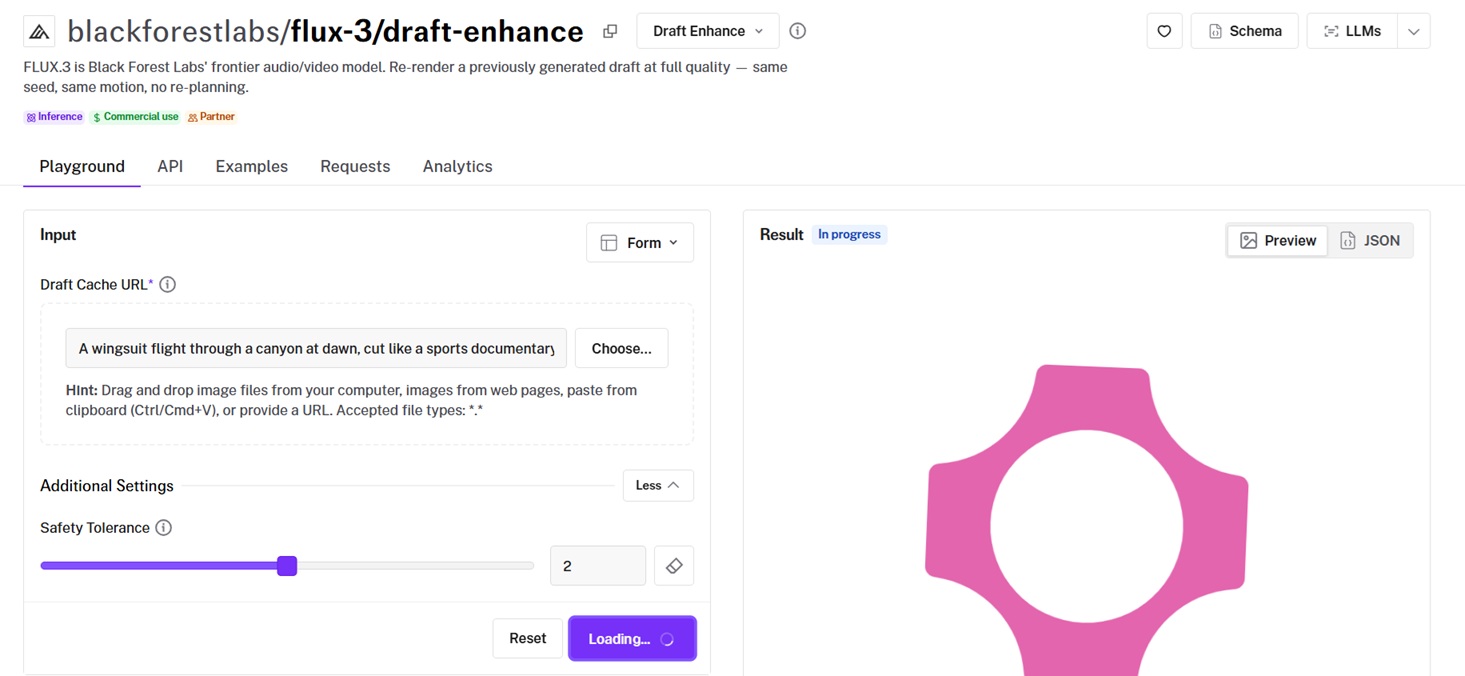Click the pink loading result image
1465x676 pixels.
[1087, 520]
